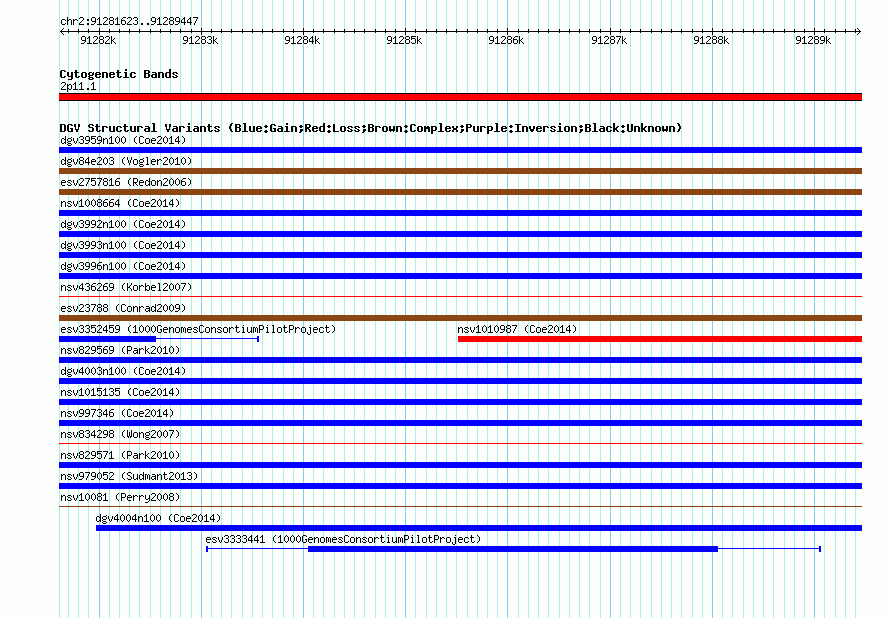Click the 91289k ruler position
This screenshot has height=618, width=890.
tap(813, 40)
